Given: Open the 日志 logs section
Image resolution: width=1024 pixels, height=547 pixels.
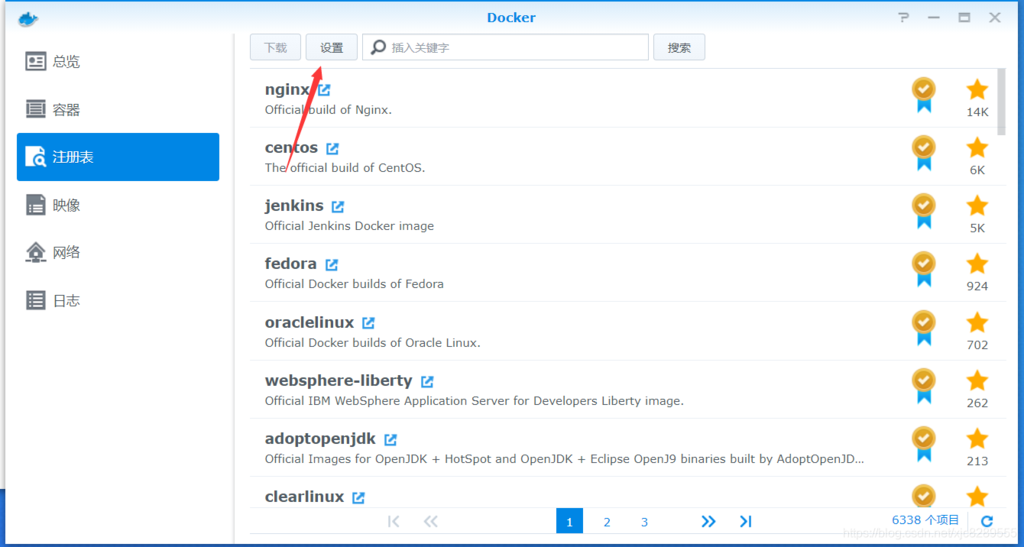Looking at the screenshot, I should 118,300.
